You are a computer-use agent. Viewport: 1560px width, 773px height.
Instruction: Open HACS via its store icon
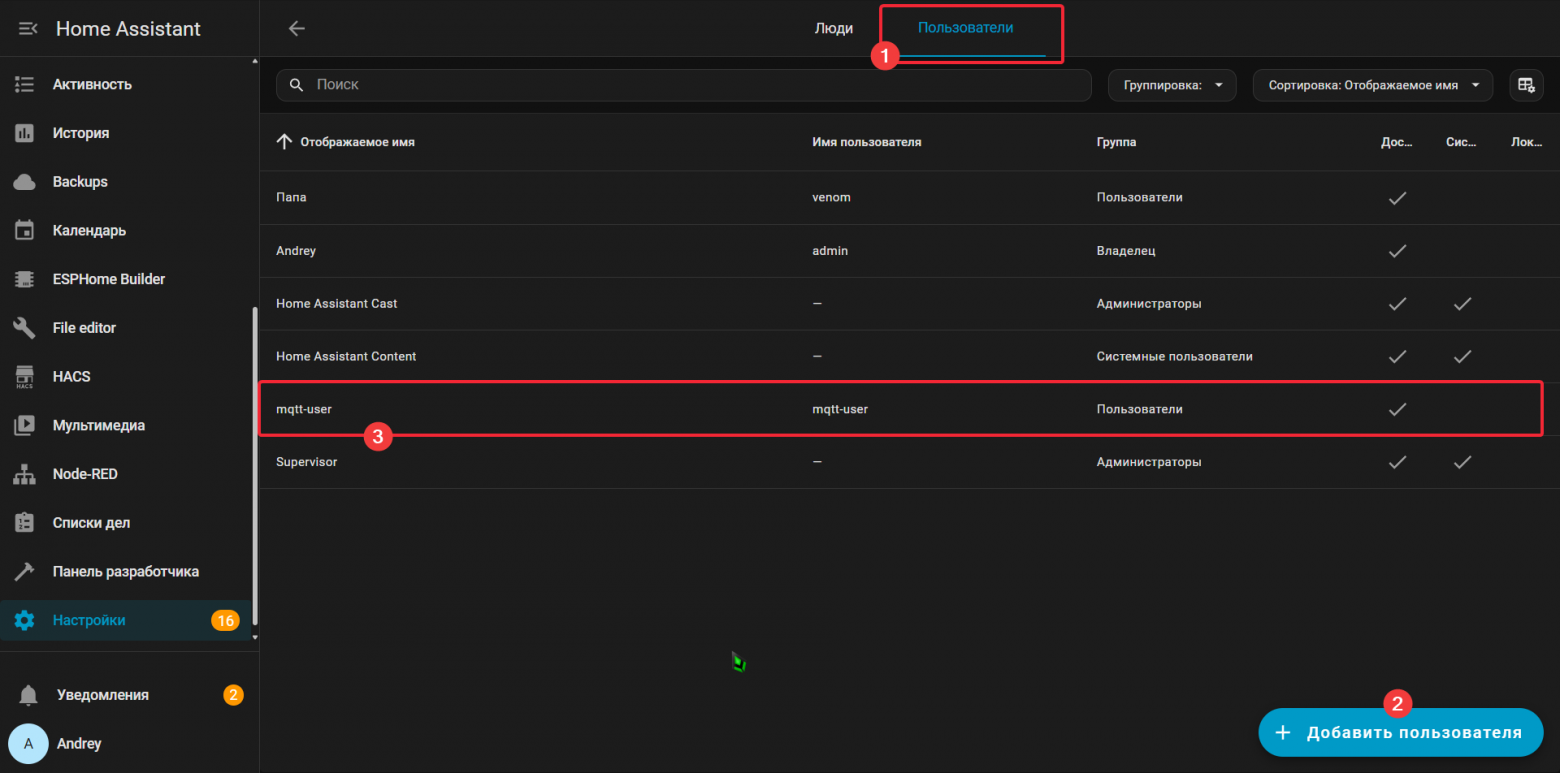[25, 377]
